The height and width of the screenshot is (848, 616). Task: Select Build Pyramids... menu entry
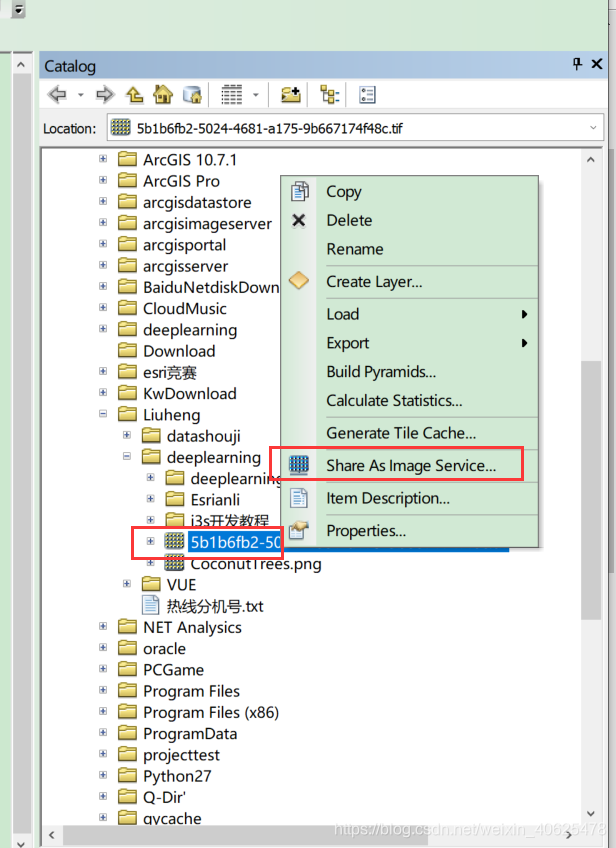[x=409, y=372]
